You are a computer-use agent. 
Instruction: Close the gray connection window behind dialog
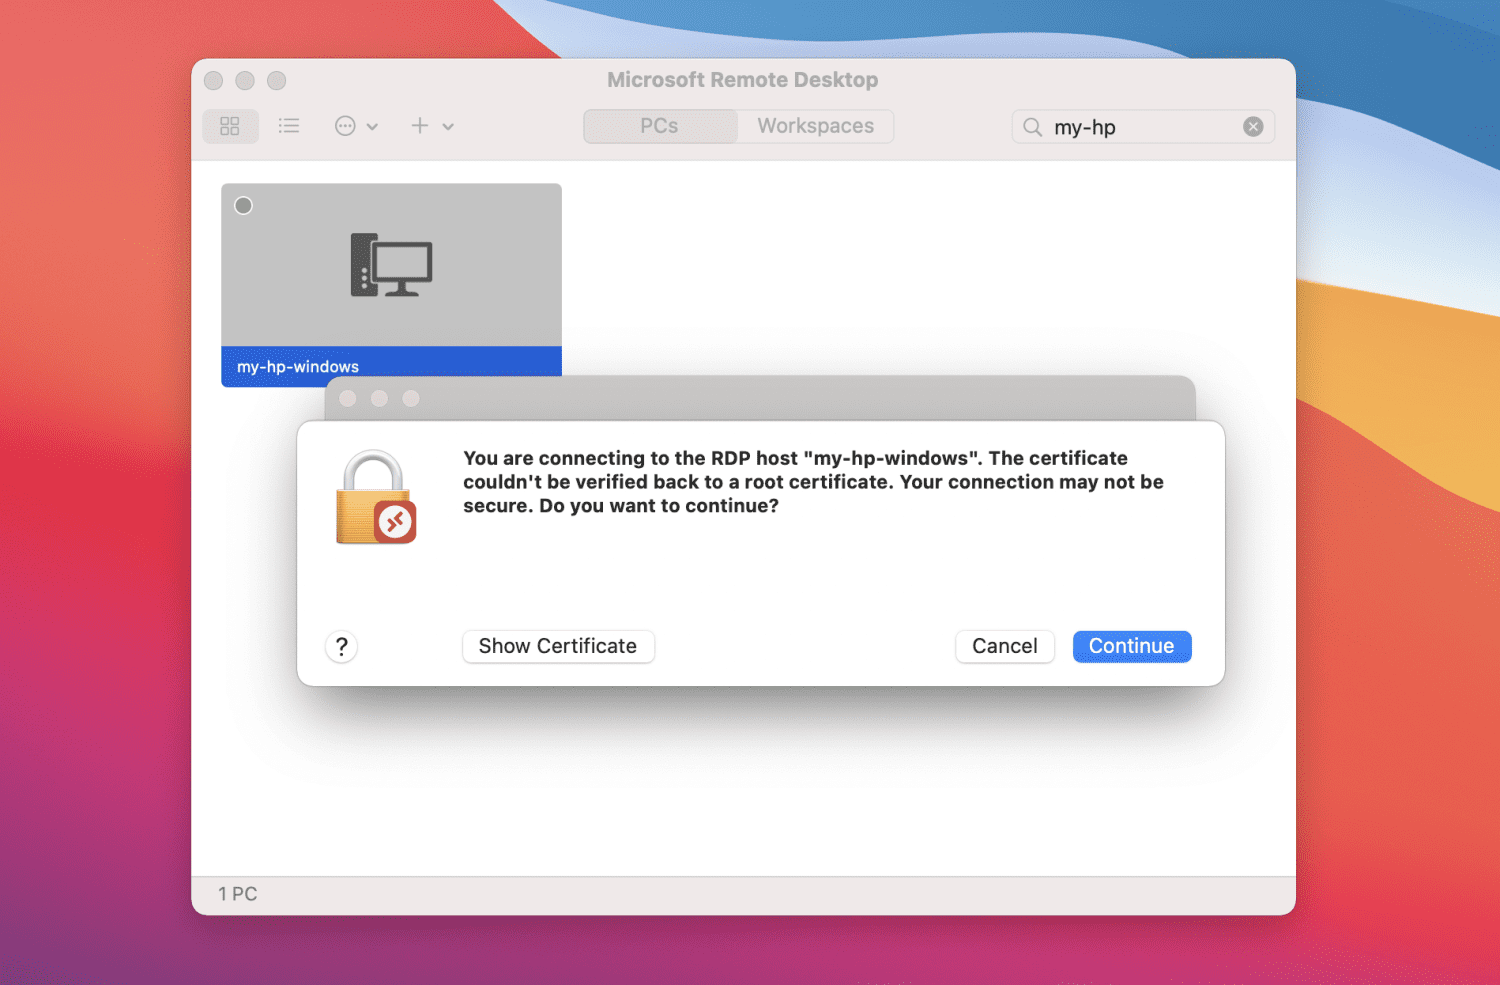(348, 398)
